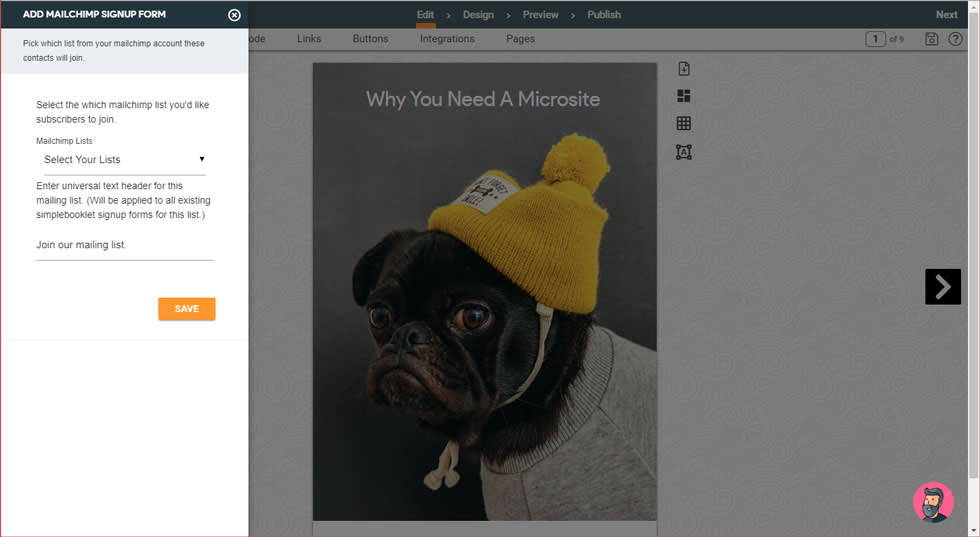
Task: Open the Preview step
Action: click(541, 14)
